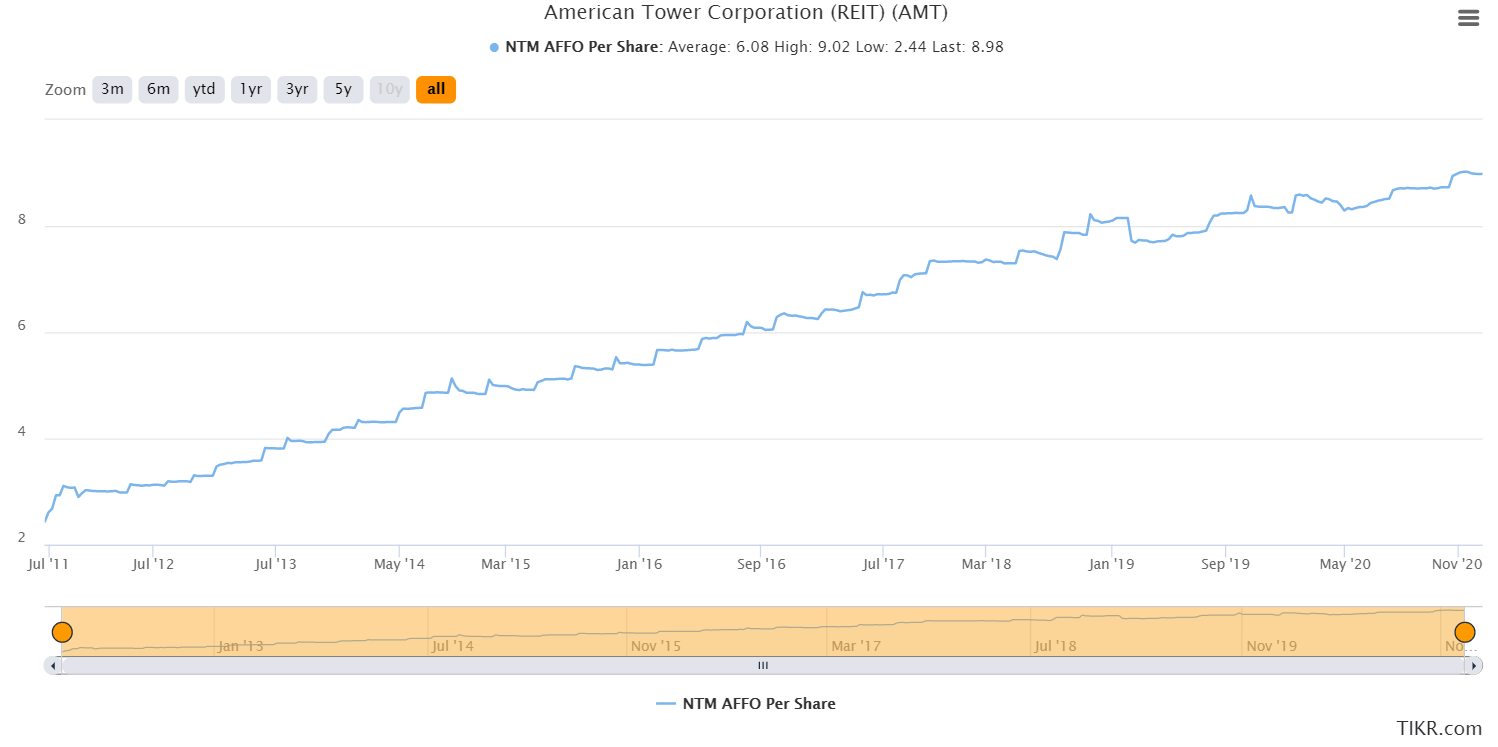Click the Mar '17 navigator label

coord(856,646)
